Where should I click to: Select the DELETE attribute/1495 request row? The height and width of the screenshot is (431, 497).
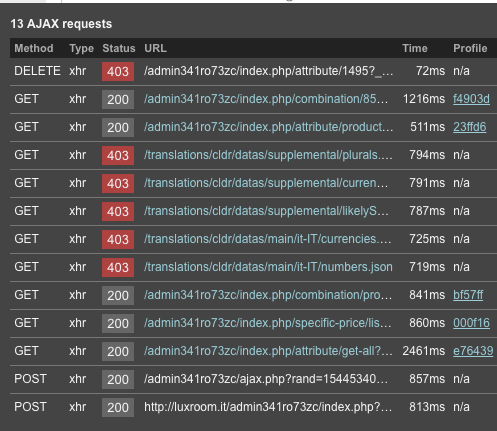coord(253,71)
